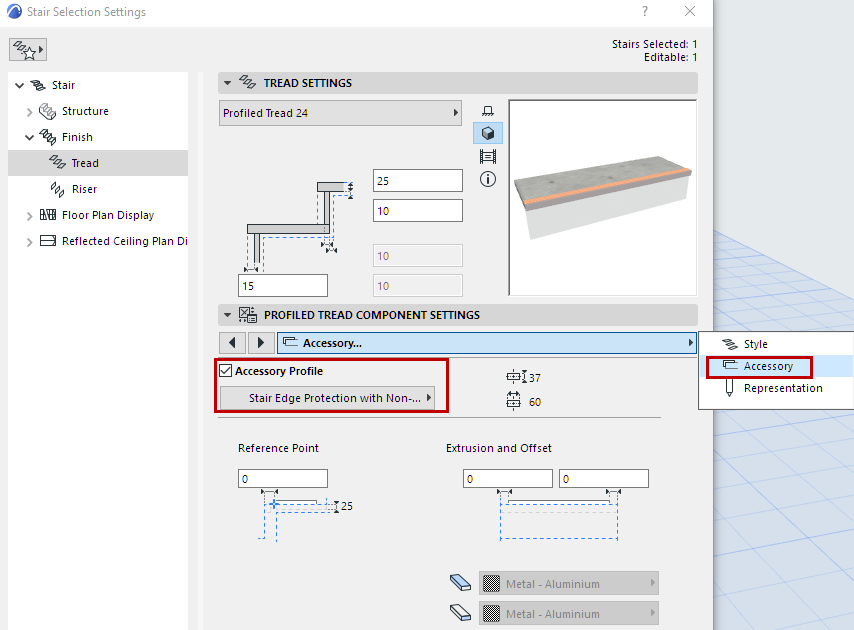Show the component info icon

488,179
